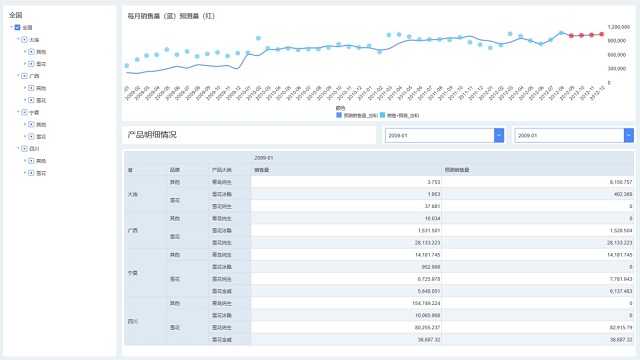Collapse the 全国 tree node arrow
The height and width of the screenshot is (360, 640).
(x=11, y=27)
